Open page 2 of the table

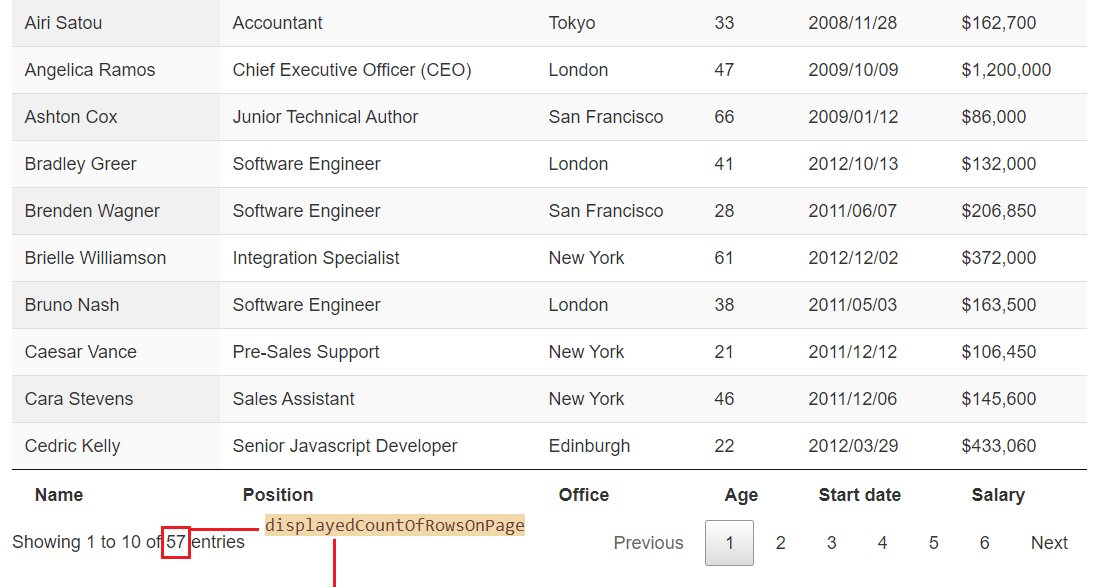tap(780, 542)
